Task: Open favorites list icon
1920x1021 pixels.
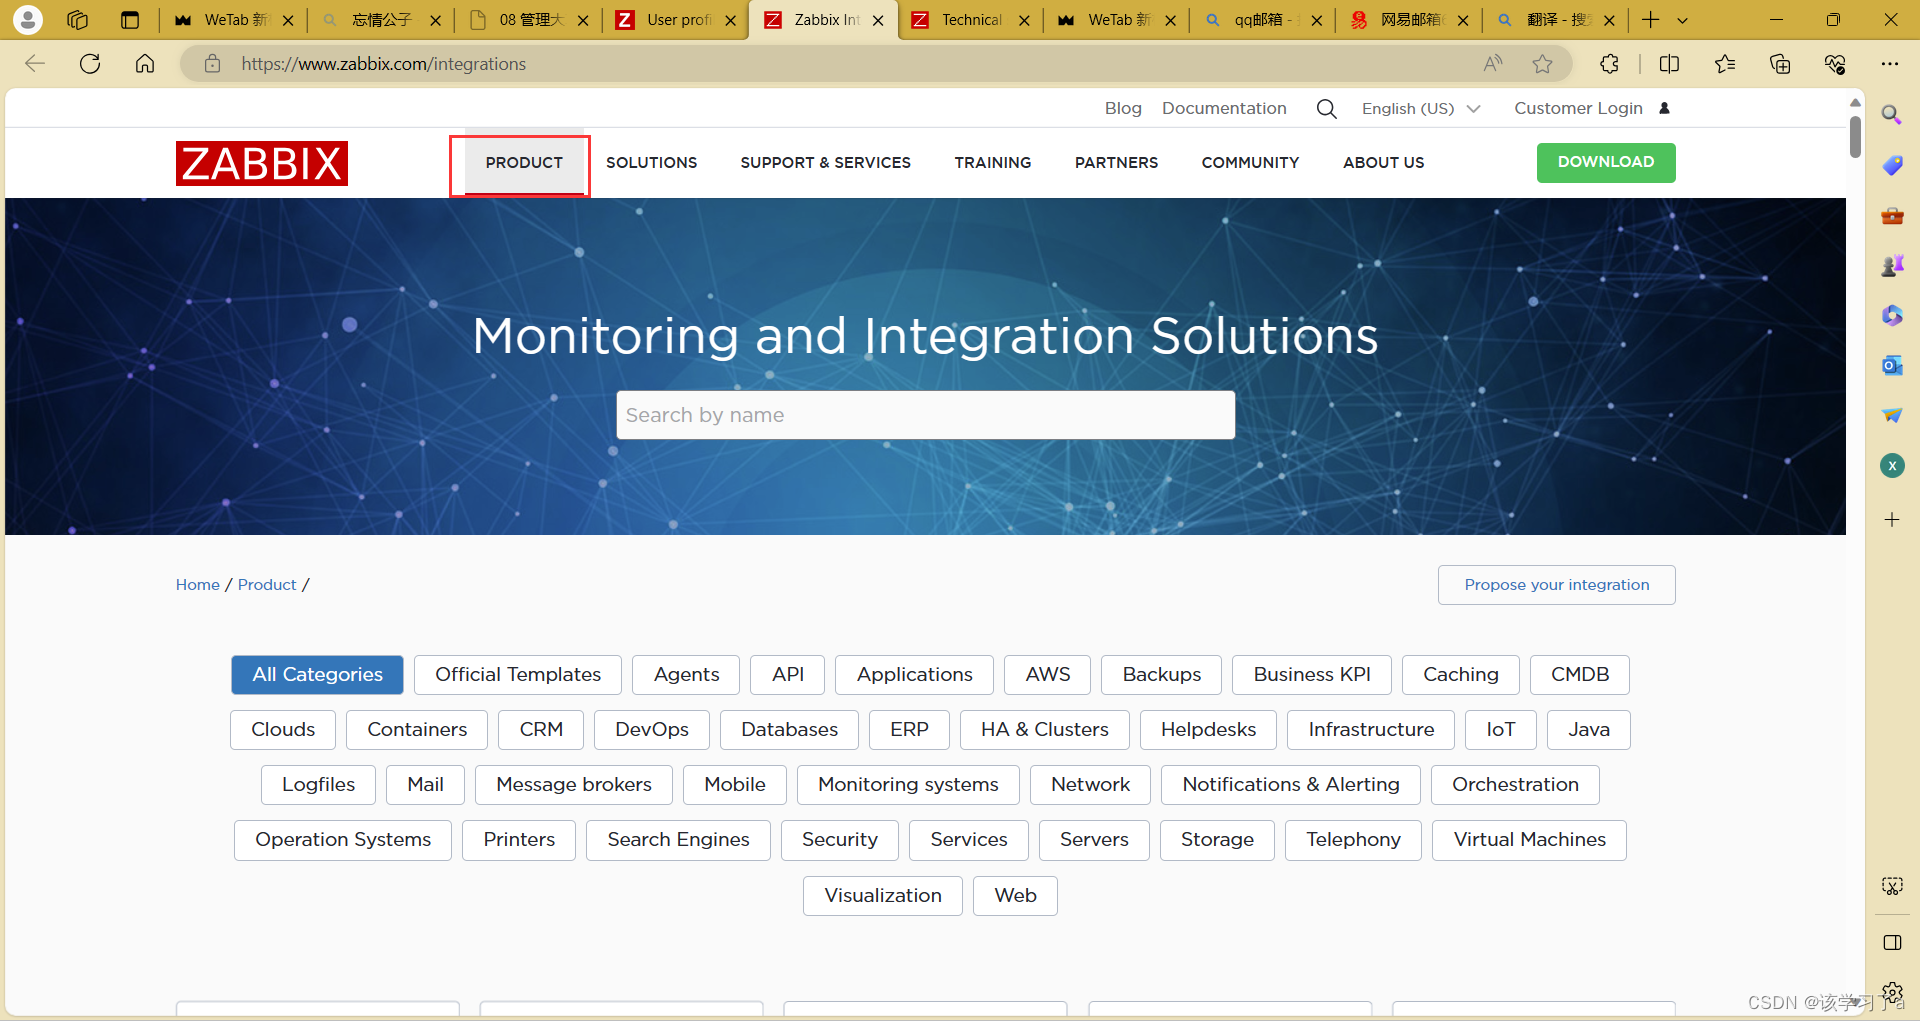Action: (1725, 64)
